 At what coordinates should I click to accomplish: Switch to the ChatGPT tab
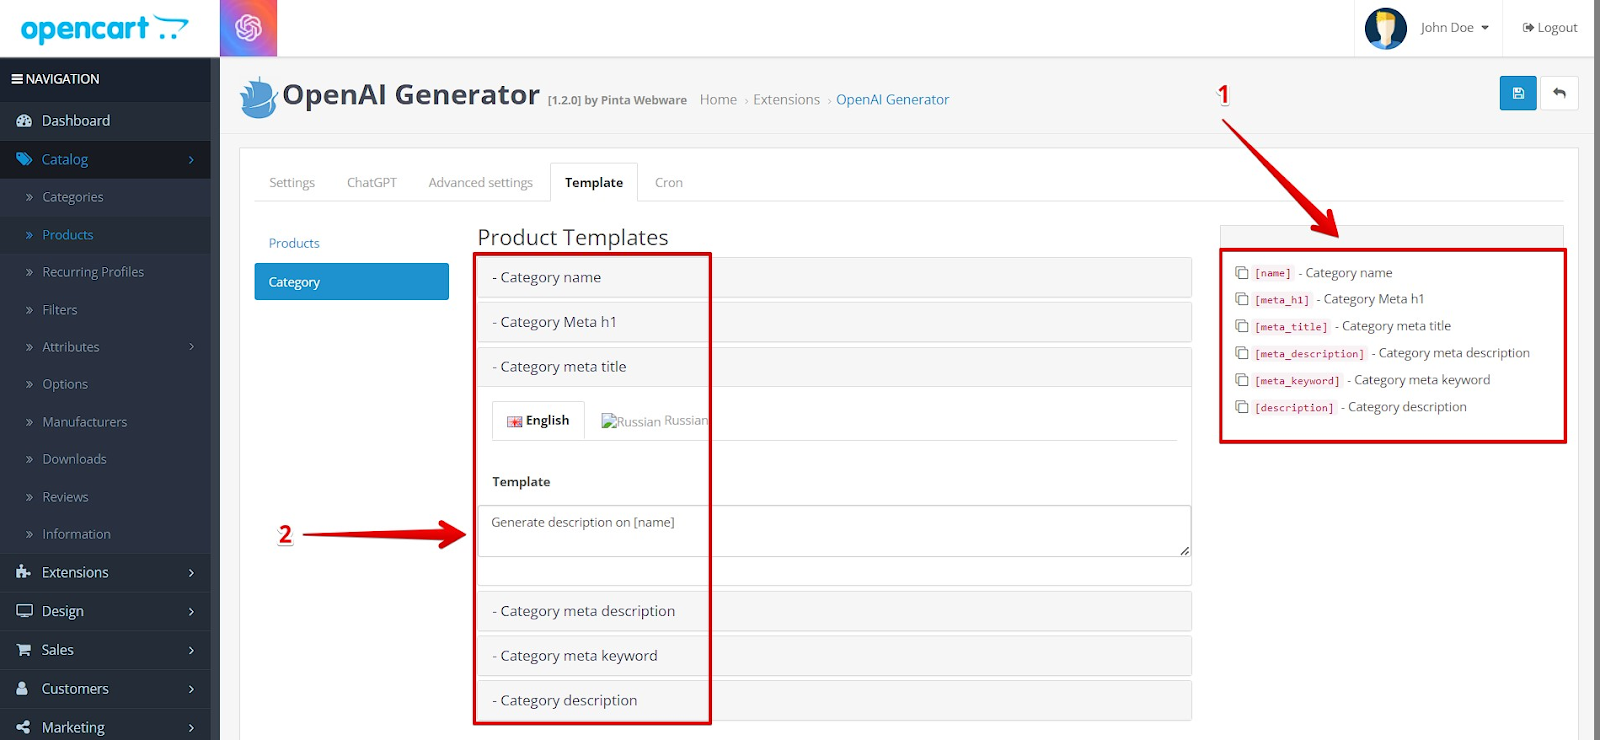pos(372,182)
